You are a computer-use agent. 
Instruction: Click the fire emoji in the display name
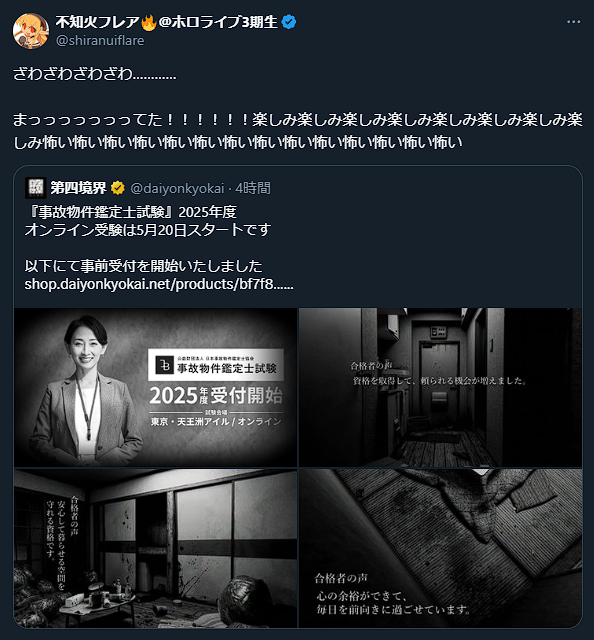[x=149, y=22]
